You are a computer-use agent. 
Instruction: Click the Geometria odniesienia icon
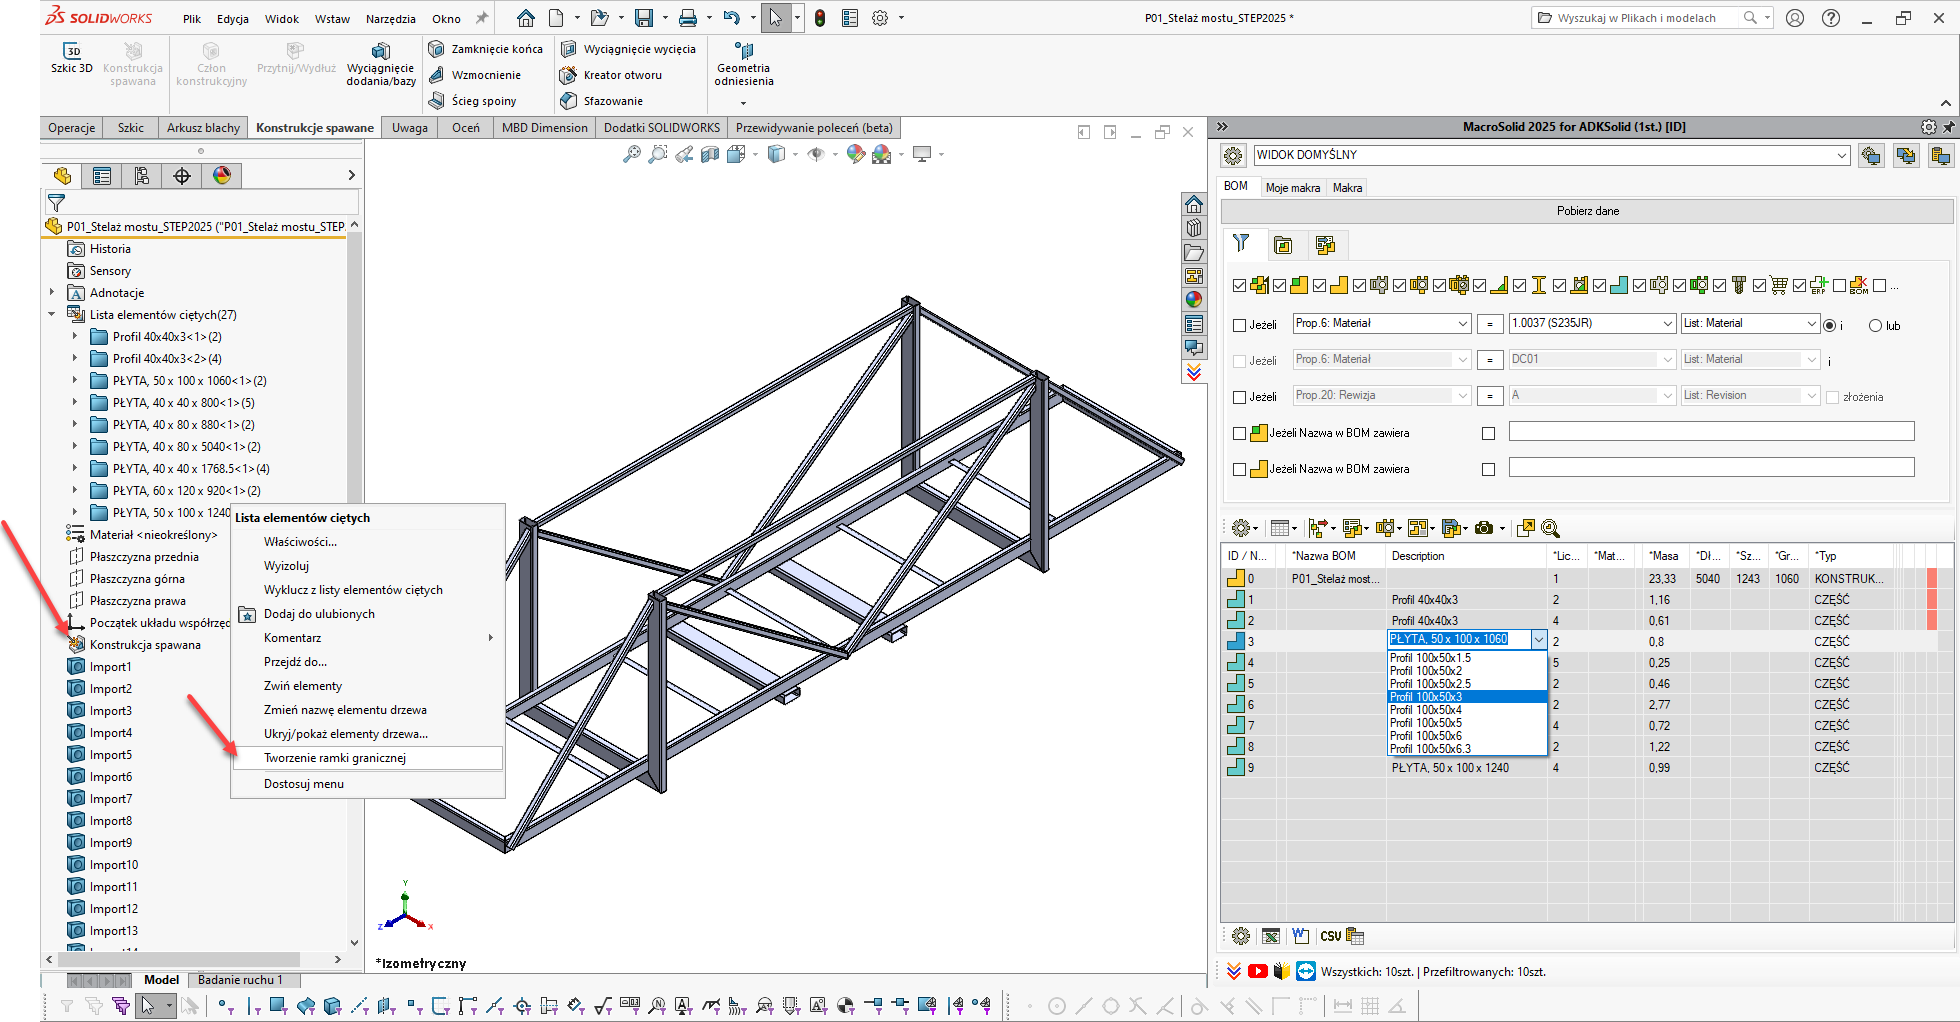point(743,51)
